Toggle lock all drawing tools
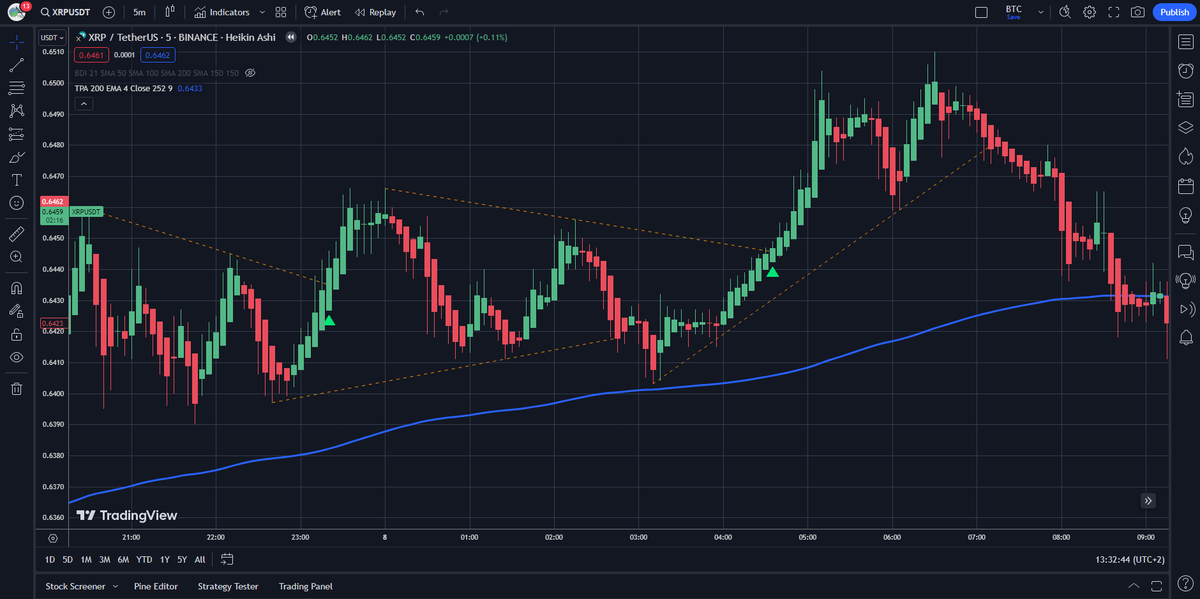 coord(16,334)
